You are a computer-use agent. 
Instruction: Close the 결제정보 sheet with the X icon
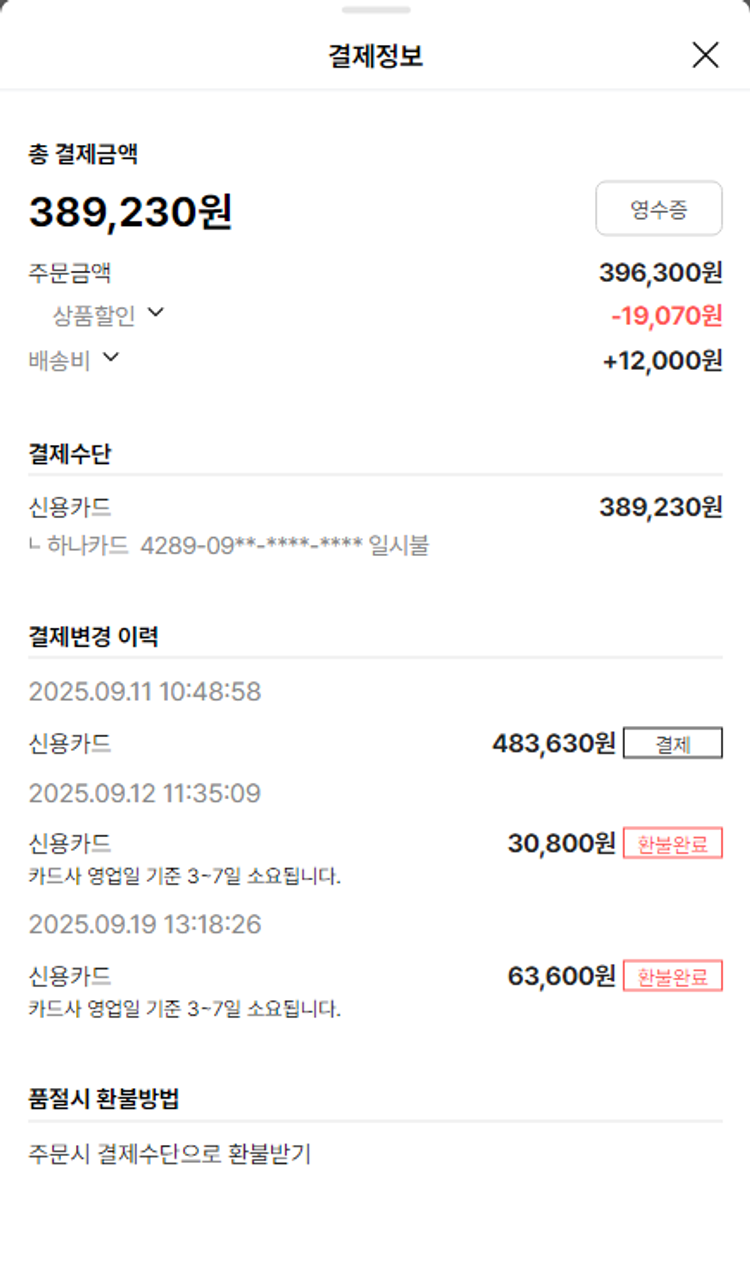(705, 56)
